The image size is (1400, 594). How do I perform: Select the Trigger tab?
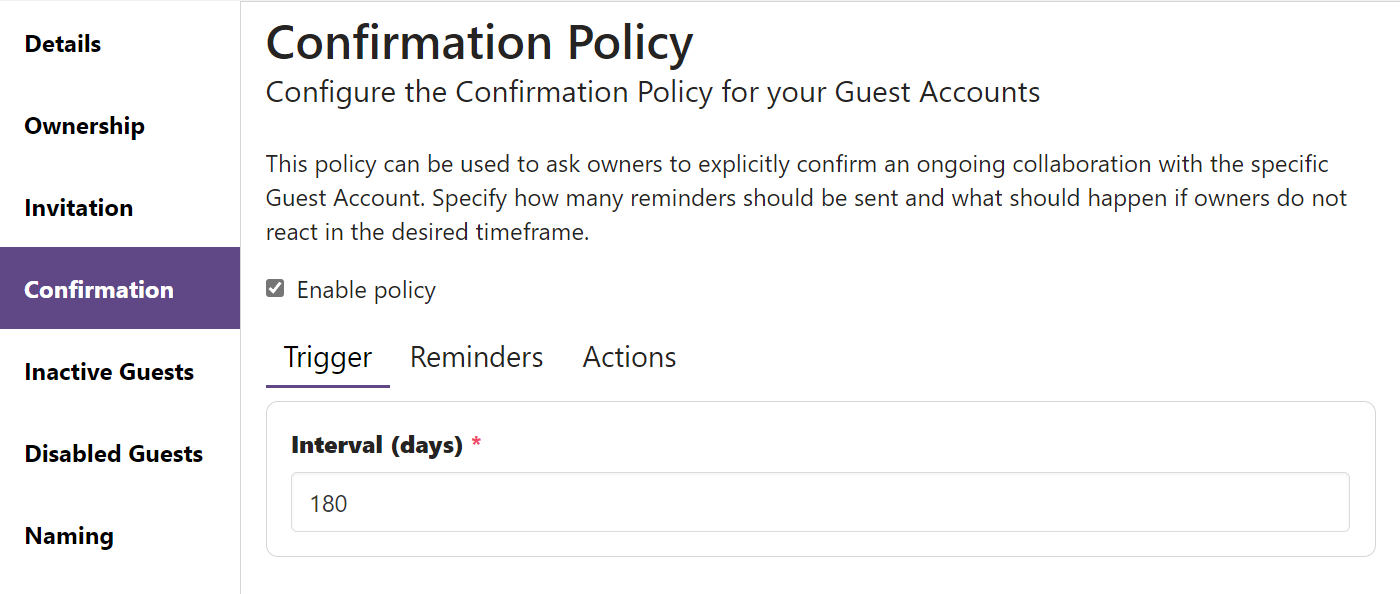[327, 357]
